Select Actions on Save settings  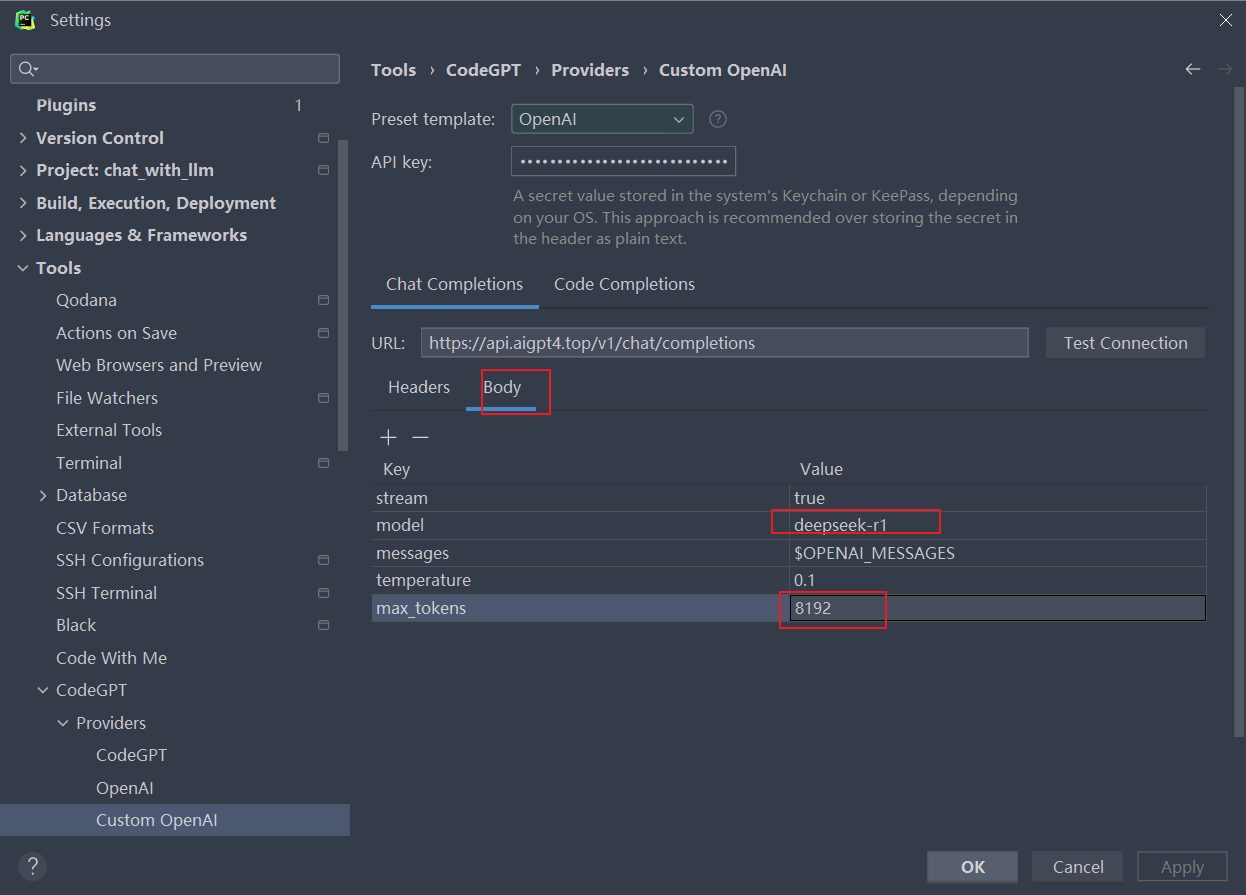(x=116, y=333)
